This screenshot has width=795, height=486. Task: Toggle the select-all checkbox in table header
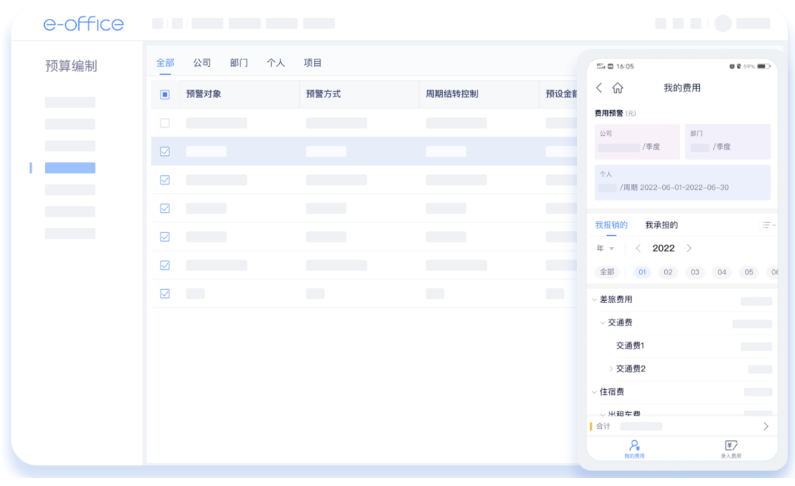click(x=165, y=94)
